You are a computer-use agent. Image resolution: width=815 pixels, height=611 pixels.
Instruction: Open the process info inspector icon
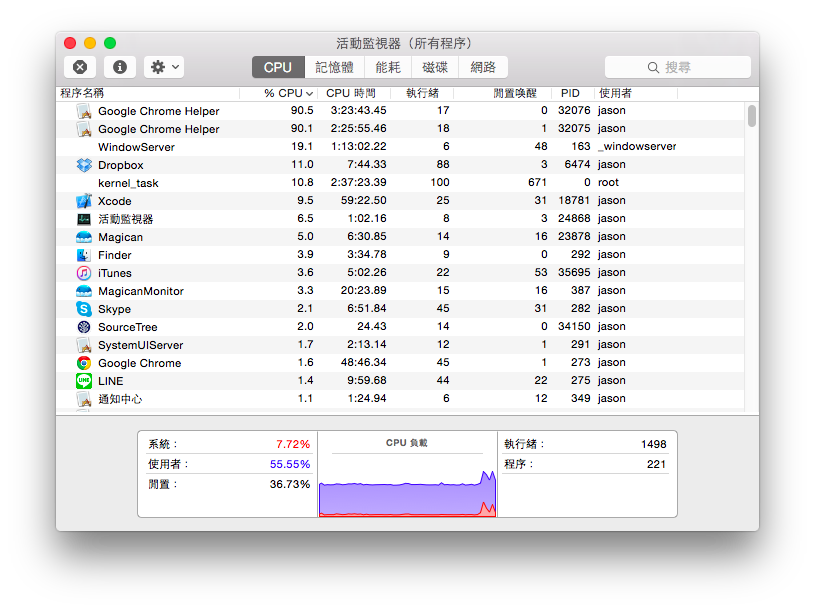[120, 67]
